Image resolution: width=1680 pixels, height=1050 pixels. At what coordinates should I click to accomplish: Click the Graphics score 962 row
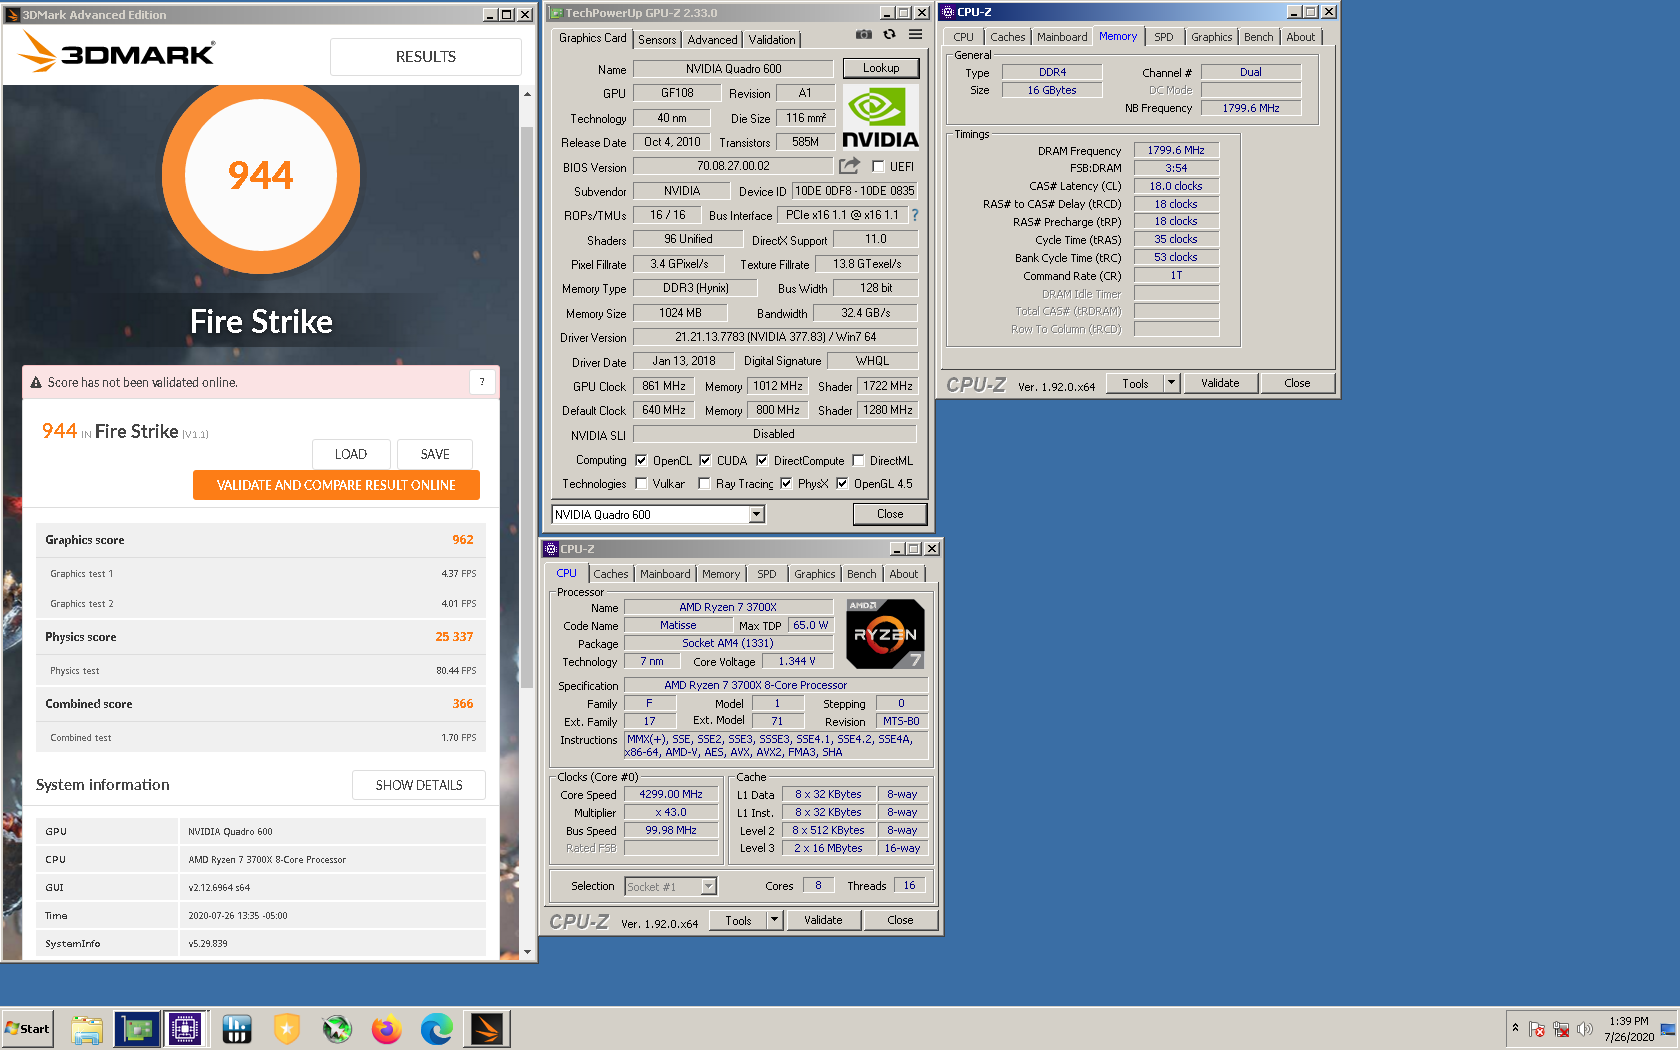click(x=261, y=540)
